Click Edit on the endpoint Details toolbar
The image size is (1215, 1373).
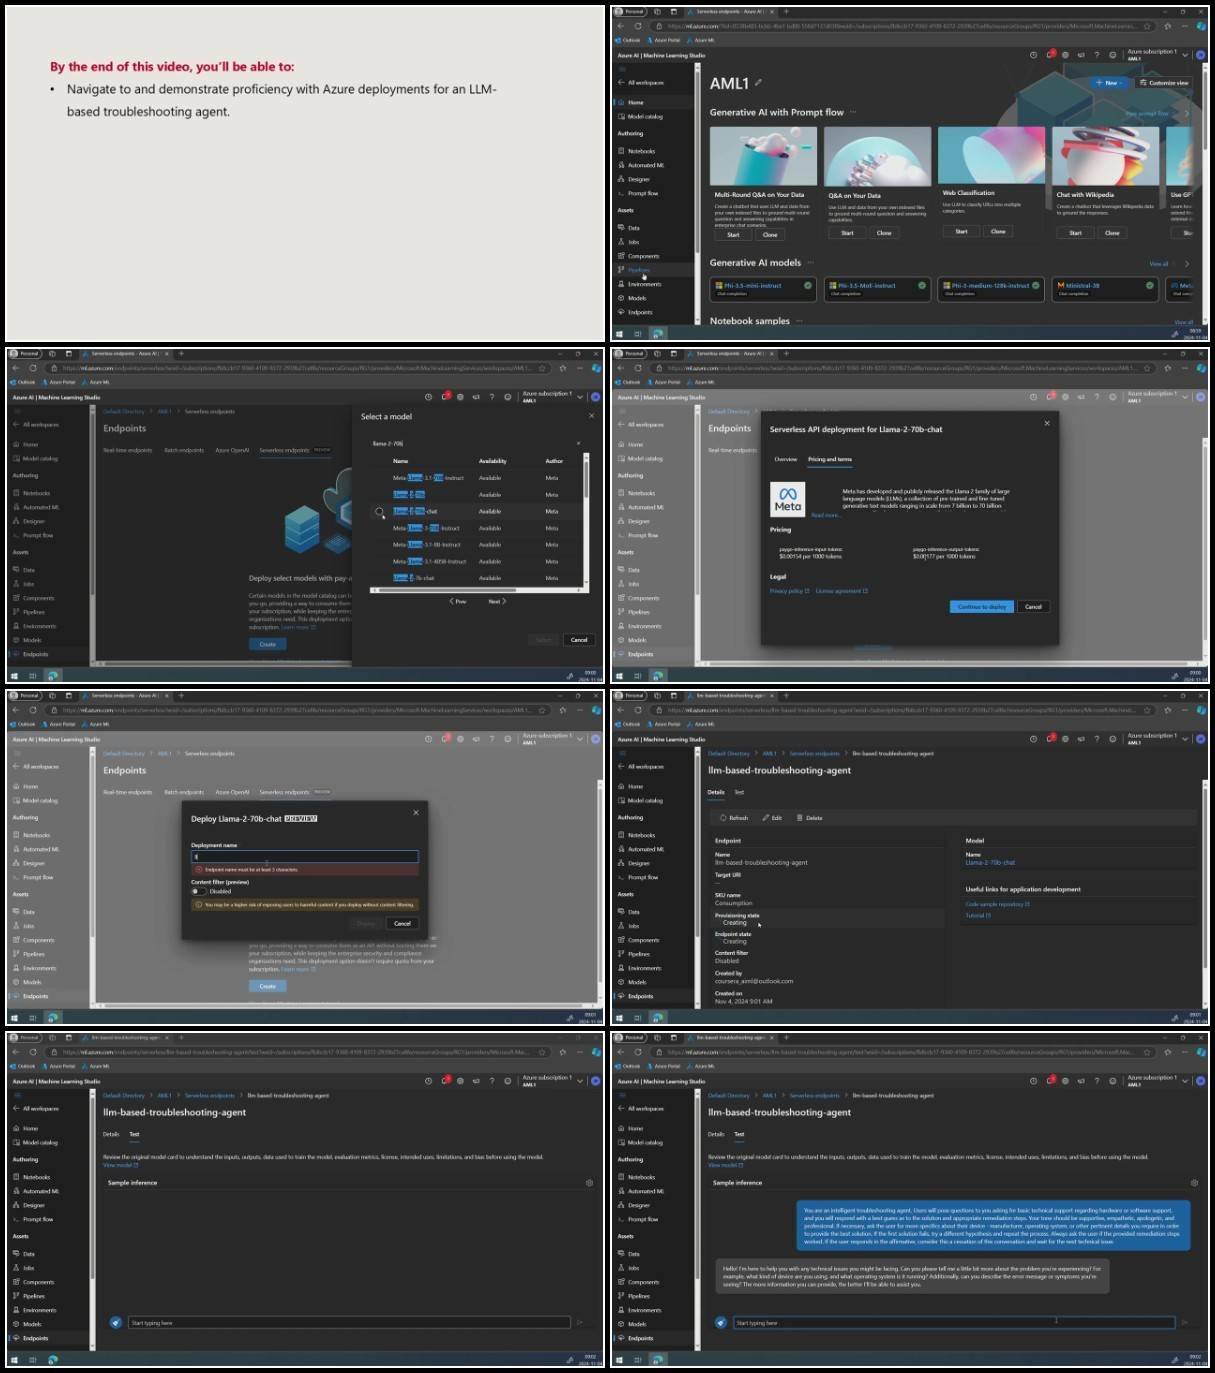click(772, 818)
